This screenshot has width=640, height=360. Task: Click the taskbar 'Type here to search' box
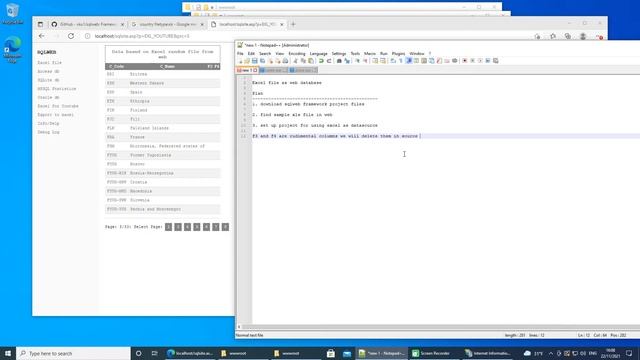pyautogui.click(x=73, y=353)
